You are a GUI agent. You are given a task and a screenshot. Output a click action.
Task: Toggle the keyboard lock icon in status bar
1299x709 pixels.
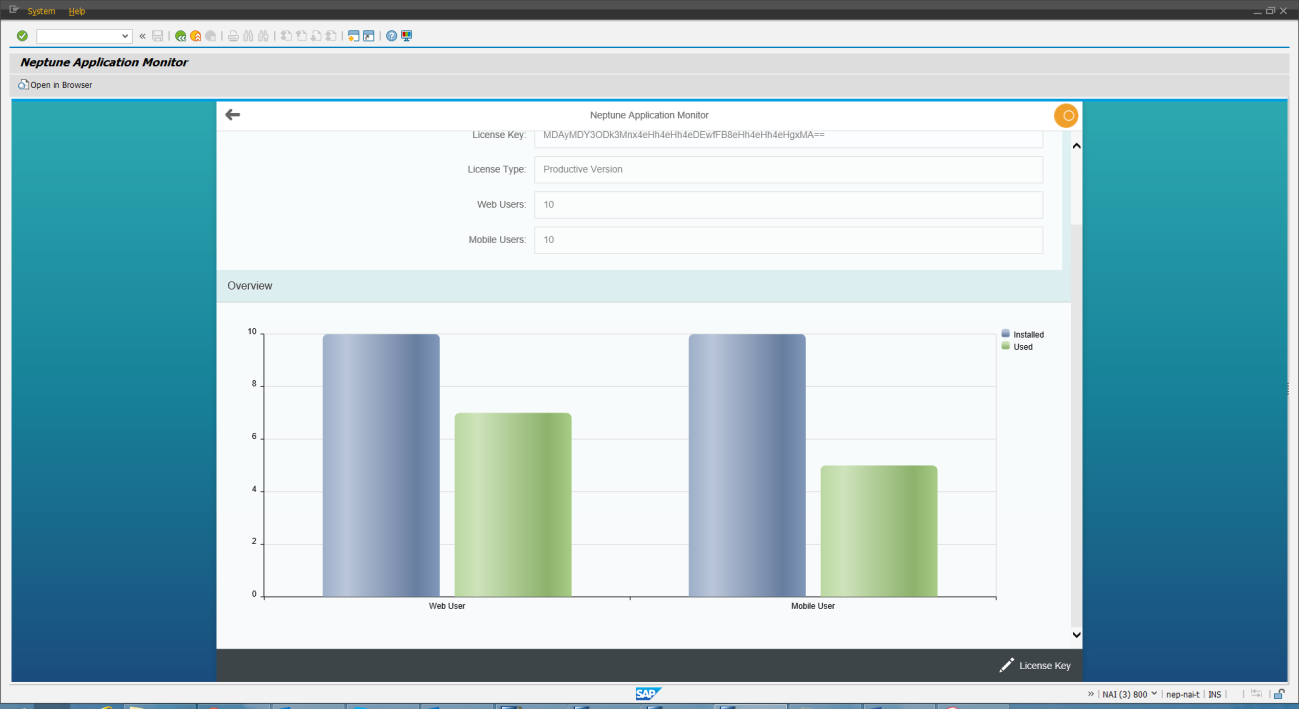[x=1279, y=693]
